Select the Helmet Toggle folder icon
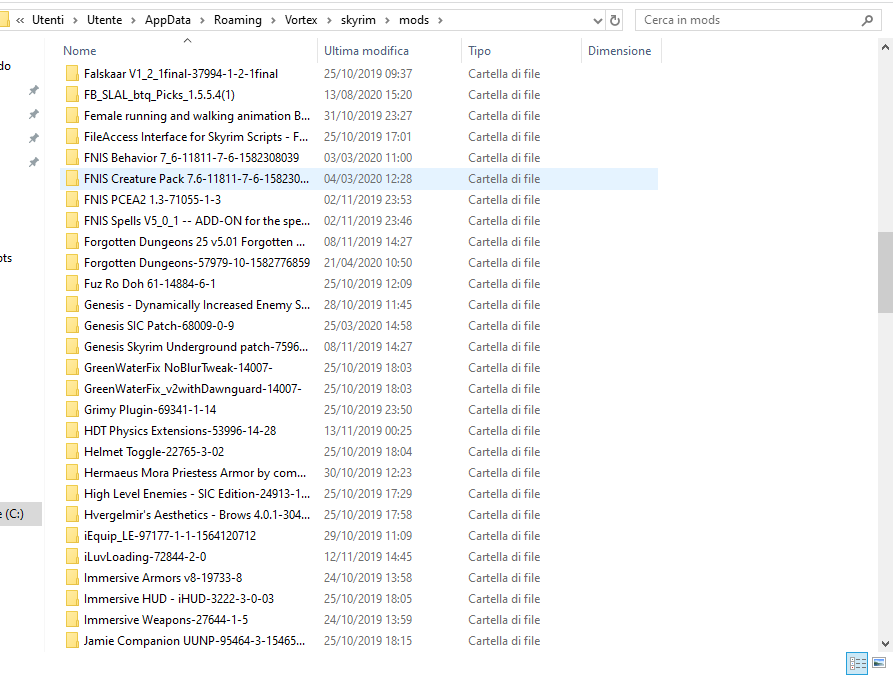 coord(72,452)
